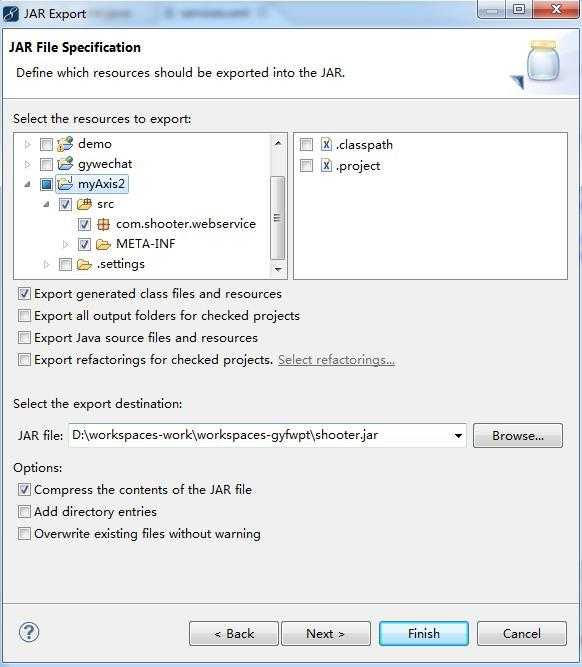Enable Export Java source files and resources
Viewport: 582px width, 667px height.
24,338
